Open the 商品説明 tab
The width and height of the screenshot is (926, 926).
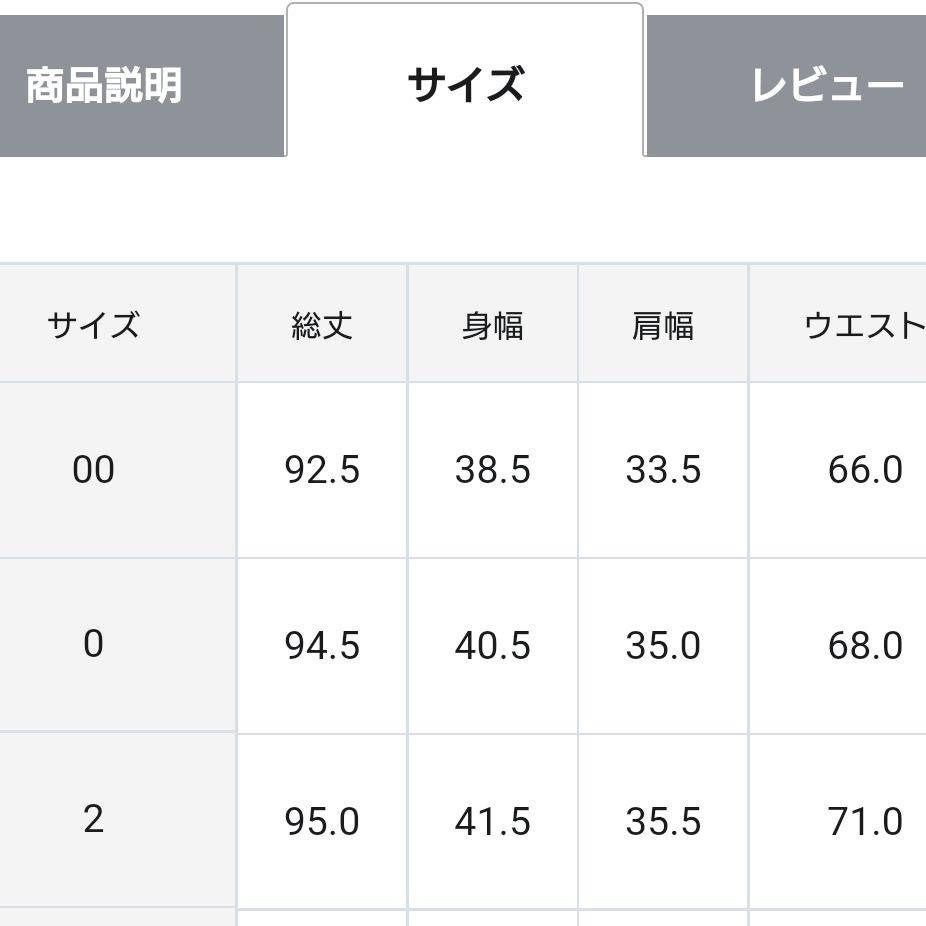142,86
